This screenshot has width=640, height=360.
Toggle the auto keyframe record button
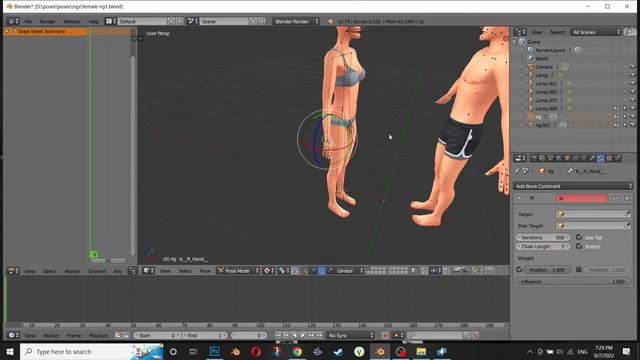coord(385,336)
